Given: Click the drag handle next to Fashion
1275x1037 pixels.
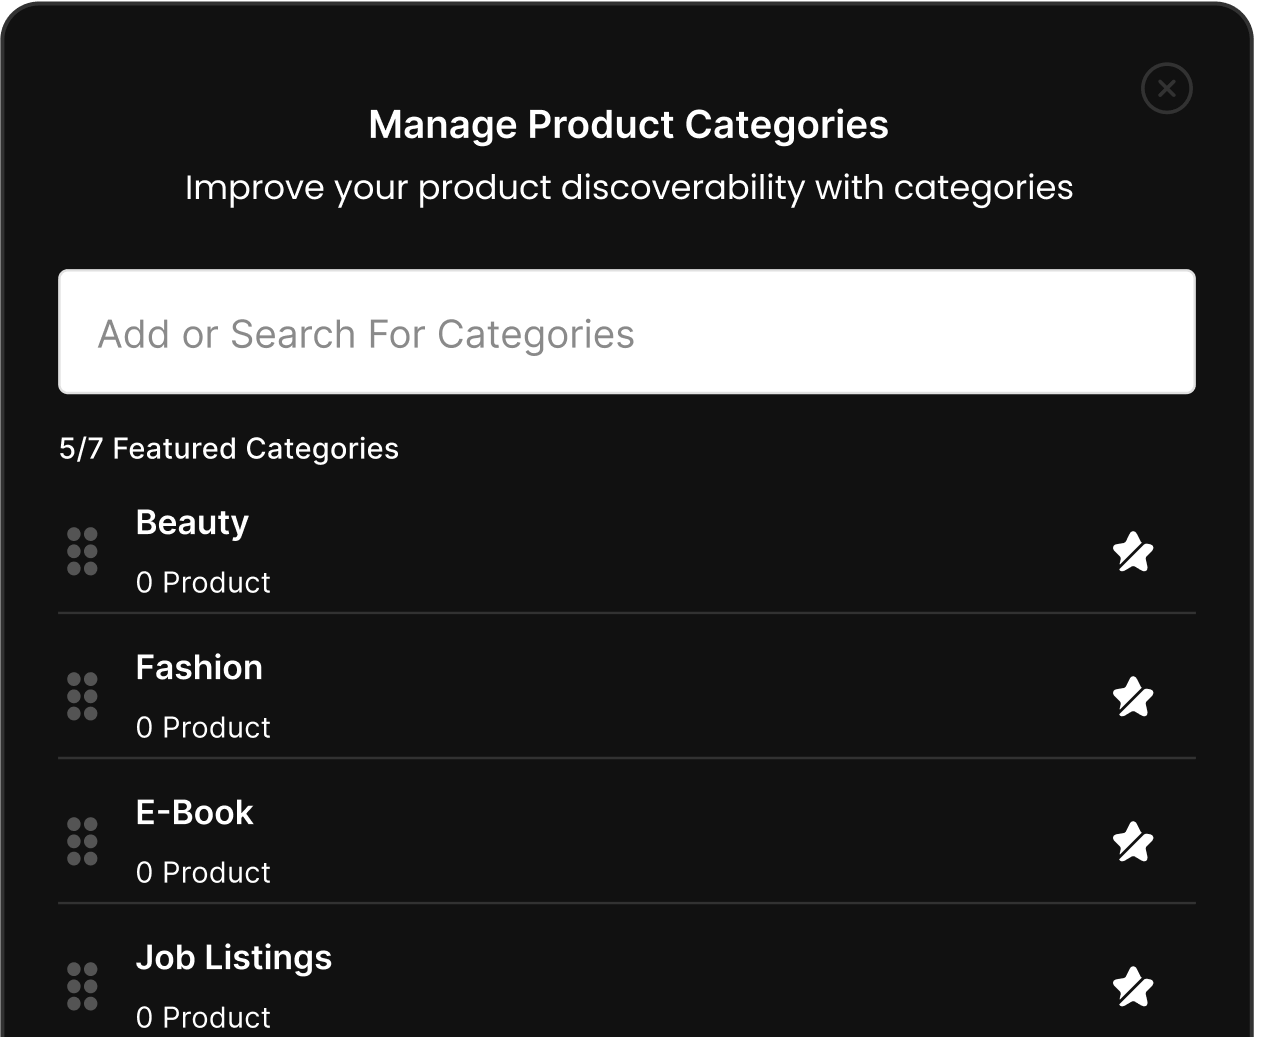Looking at the screenshot, I should pyautogui.click(x=81, y=697).
